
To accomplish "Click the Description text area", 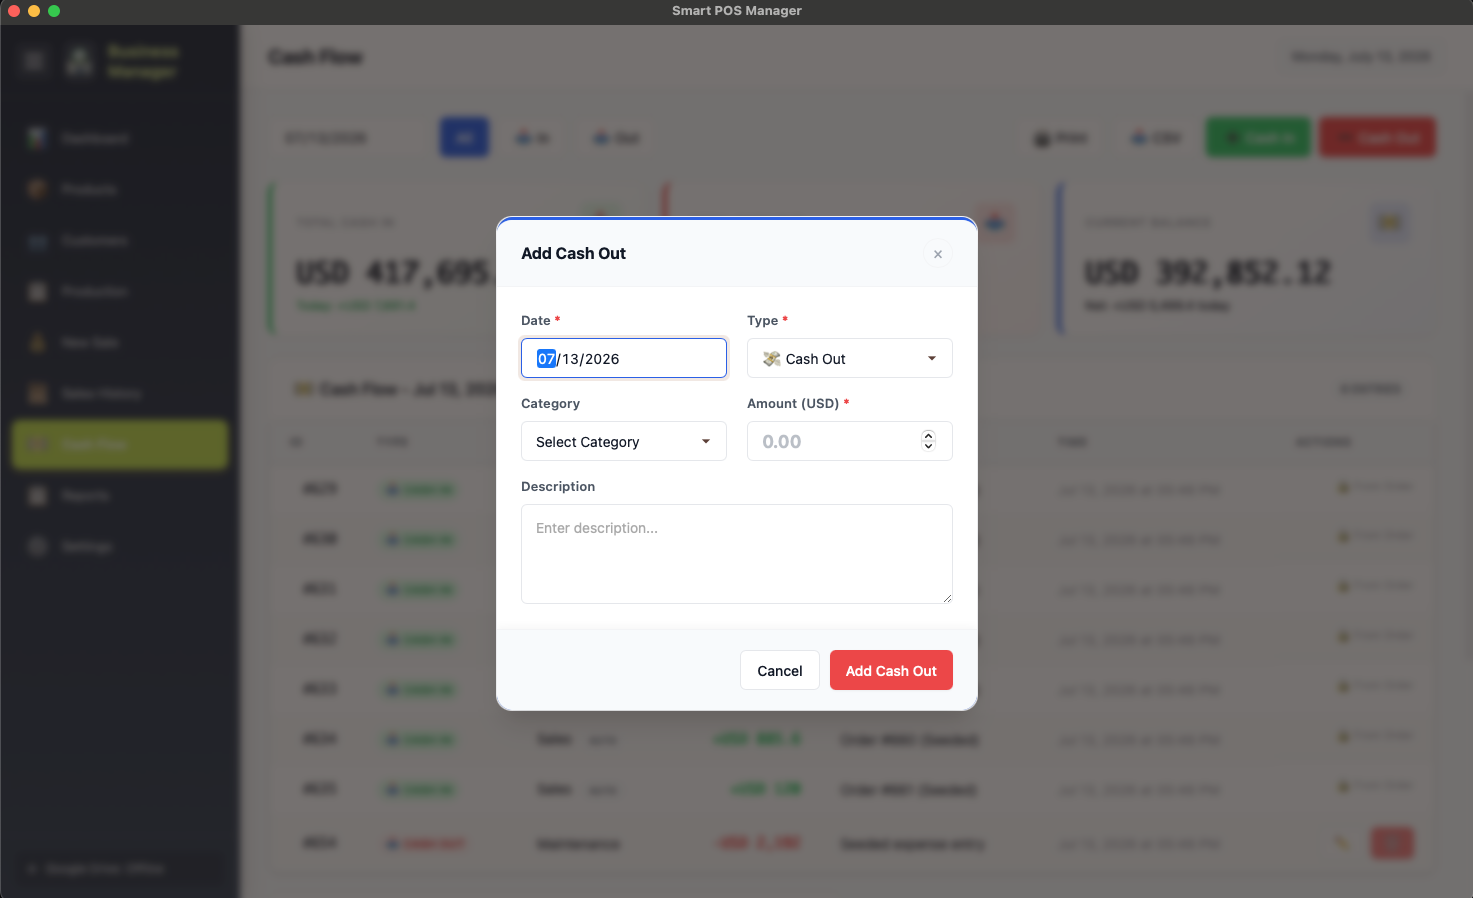I will coord(736,554).
